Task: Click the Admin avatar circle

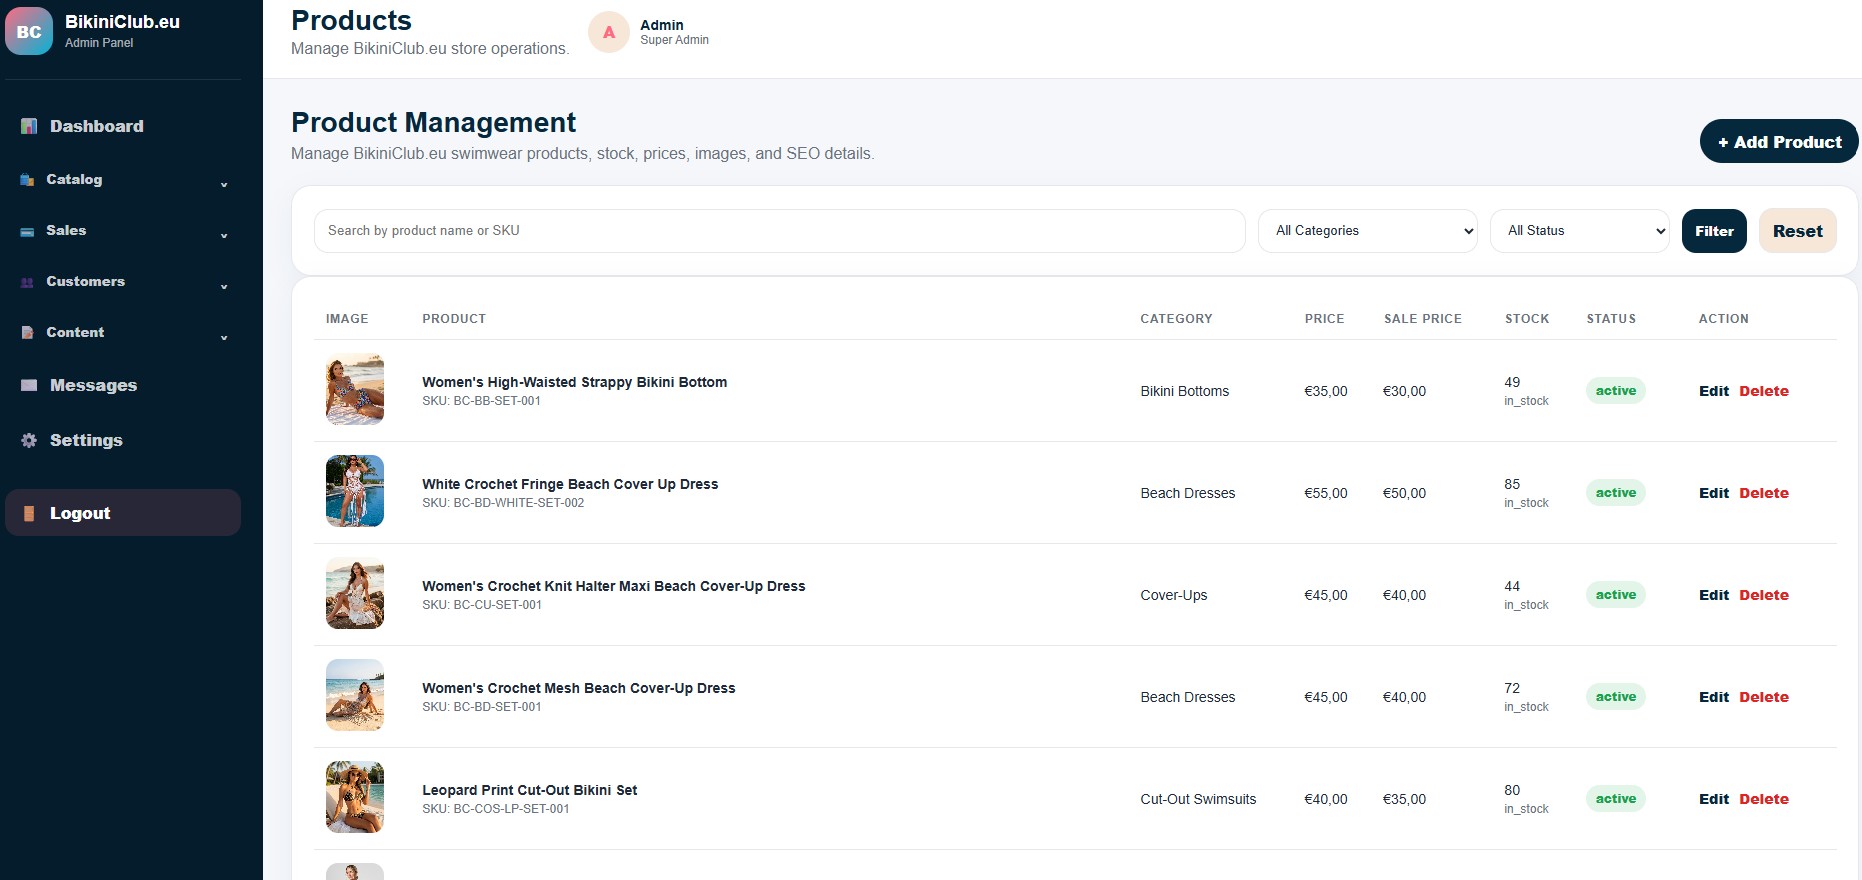Action: pos(609,32)
